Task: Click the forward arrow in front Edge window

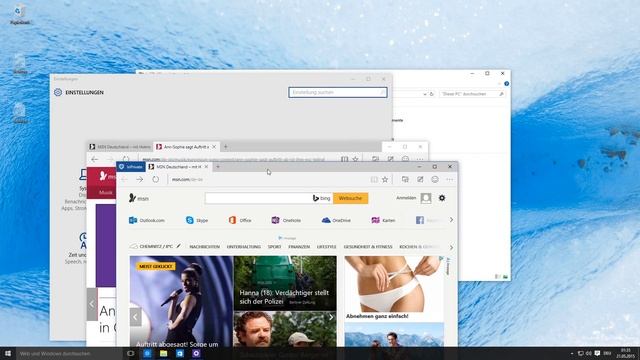Action: pyautogui.click(x=140, y=180)
